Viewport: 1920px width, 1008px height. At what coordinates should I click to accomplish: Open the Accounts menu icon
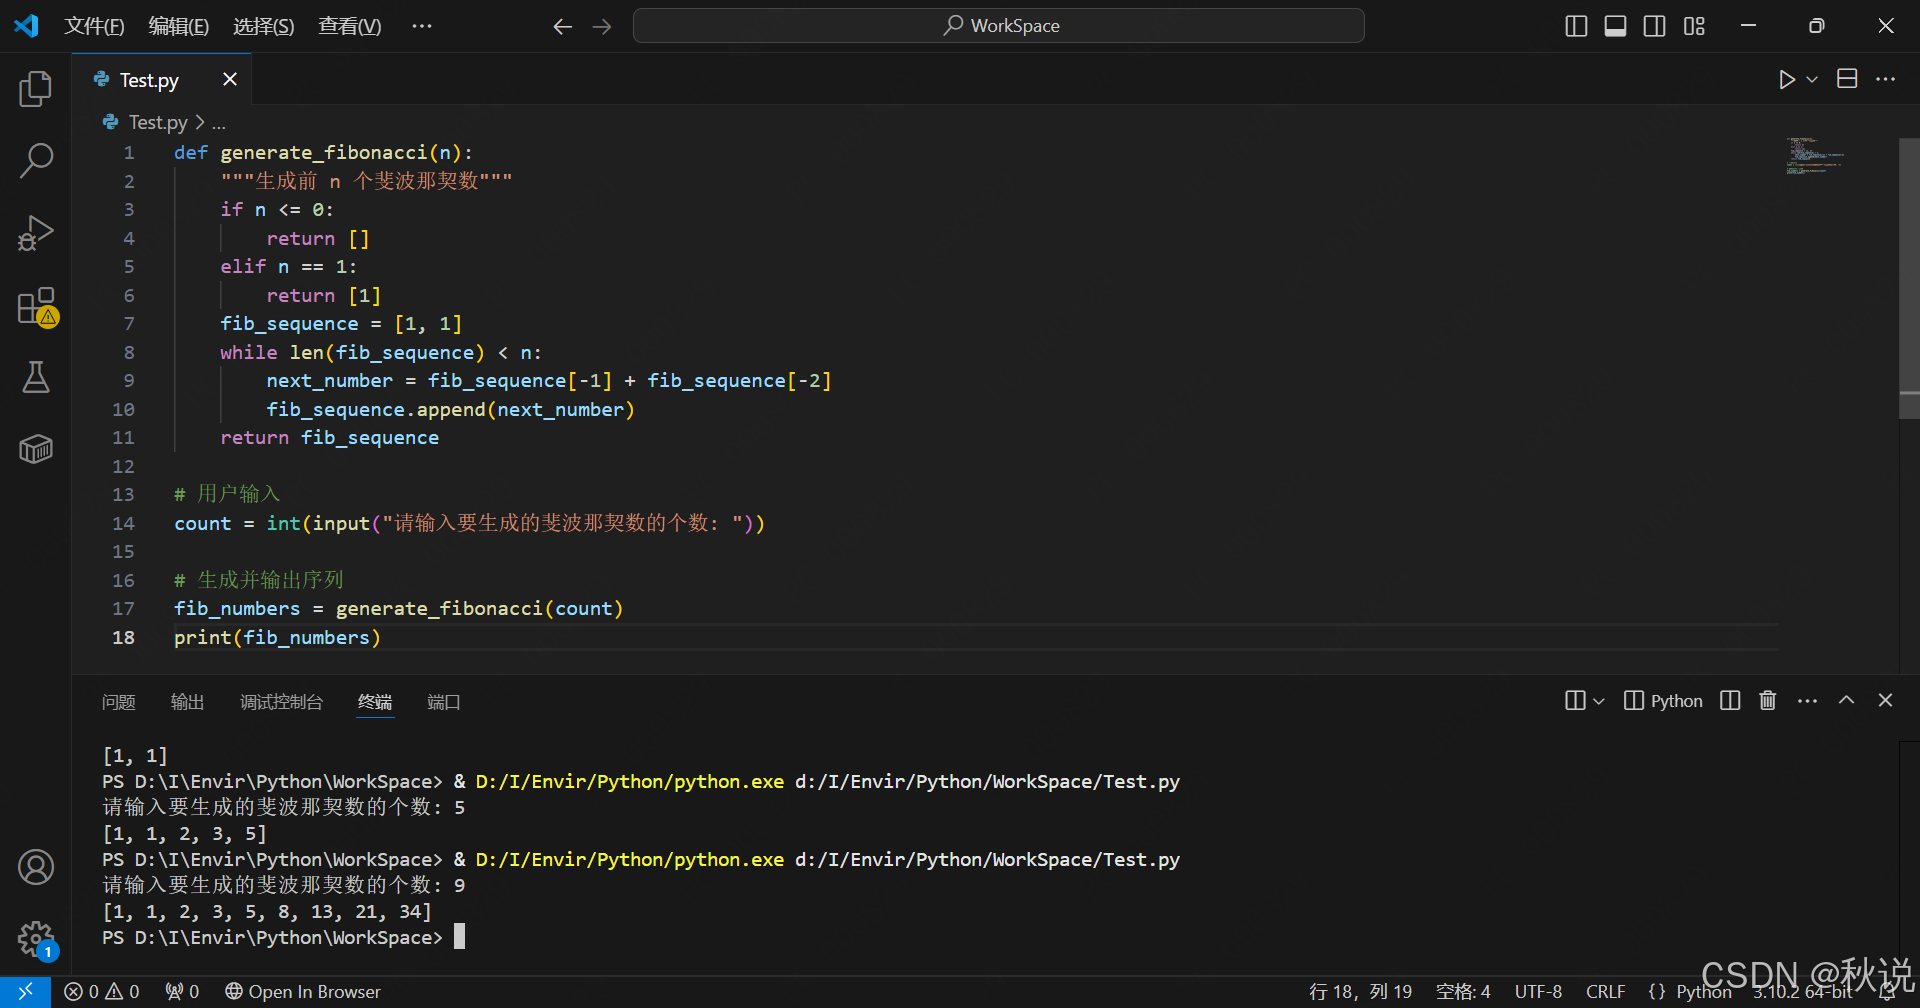(36, 867)
